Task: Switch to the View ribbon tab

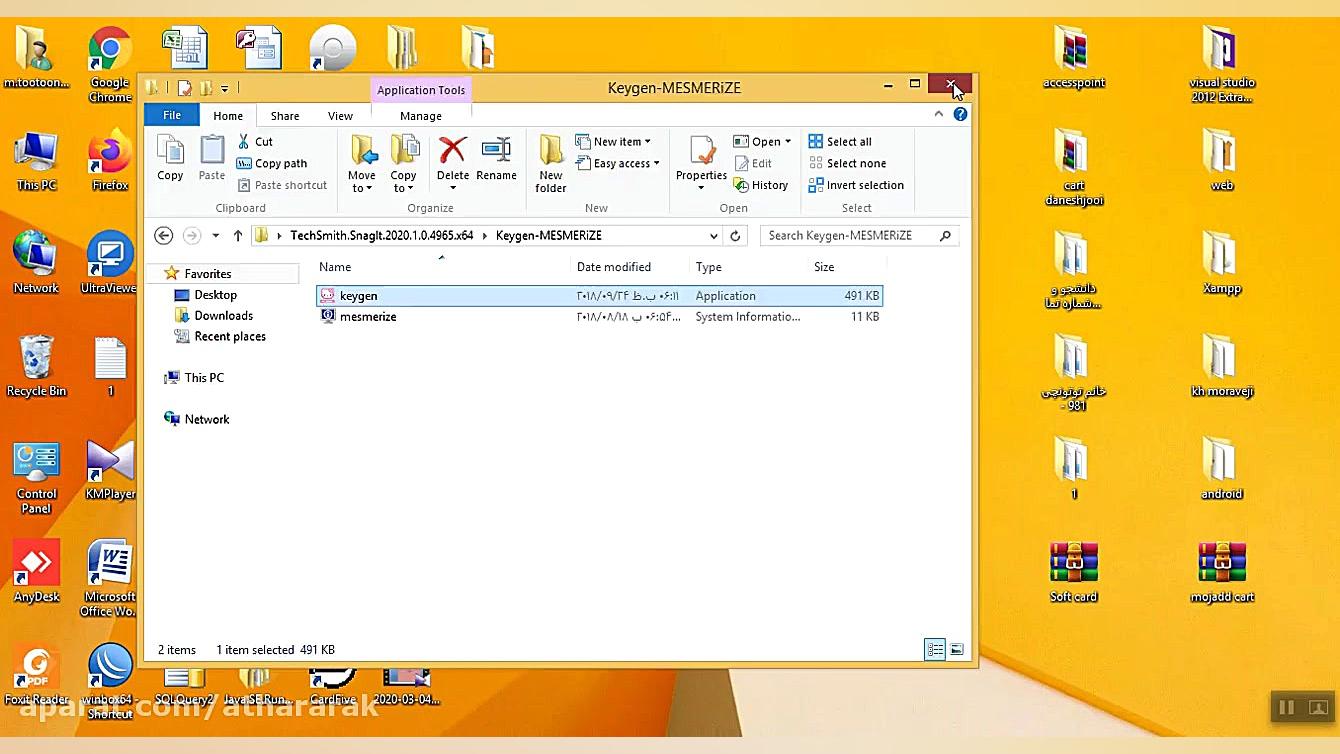Action: tap(339, 115)
